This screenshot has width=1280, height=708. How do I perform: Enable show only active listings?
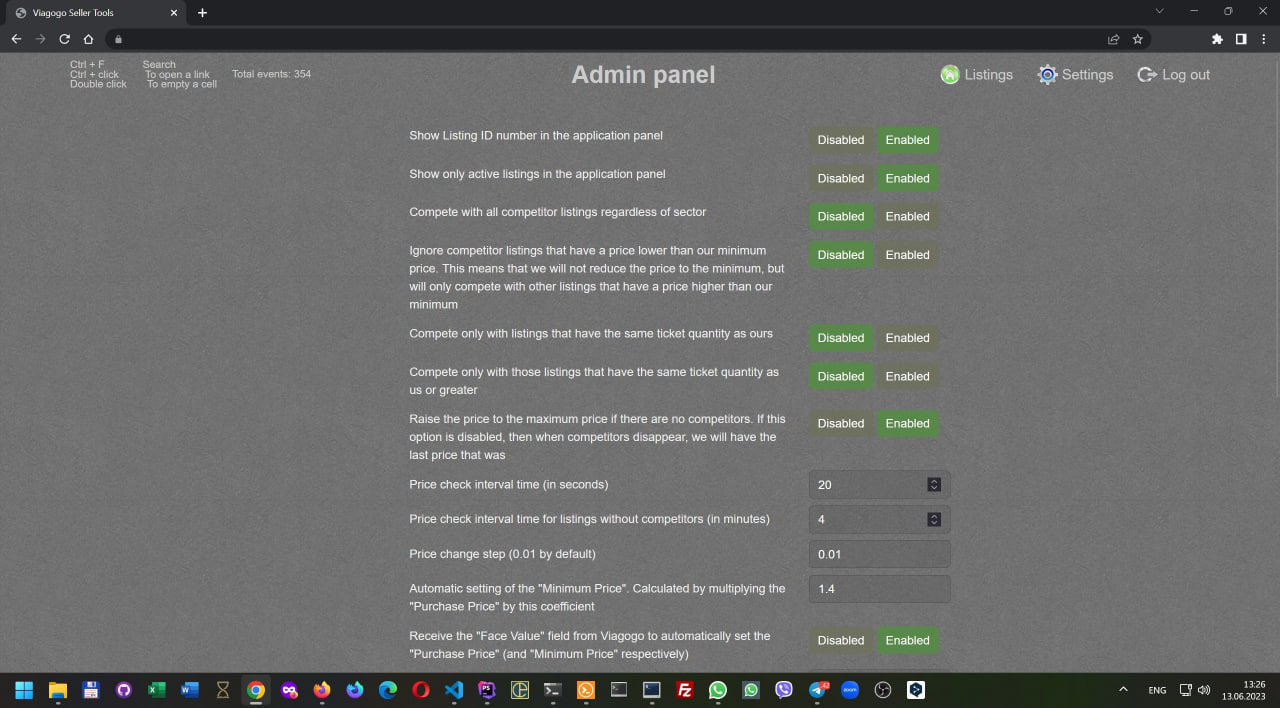[x=907, y=178]
